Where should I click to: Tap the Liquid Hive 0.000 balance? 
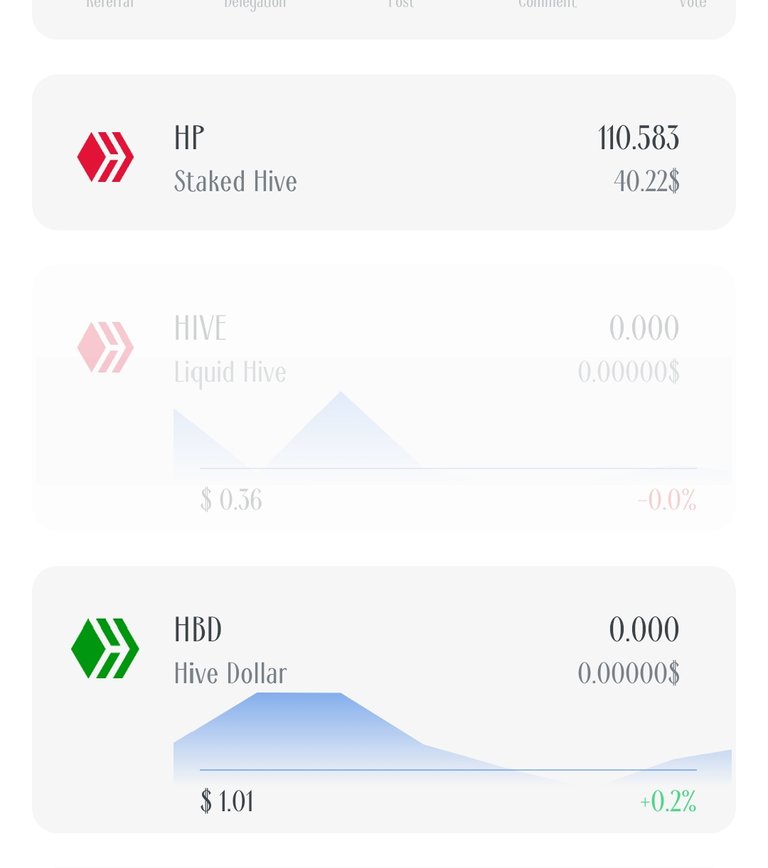pyautogui.click(x=644, y=328)
